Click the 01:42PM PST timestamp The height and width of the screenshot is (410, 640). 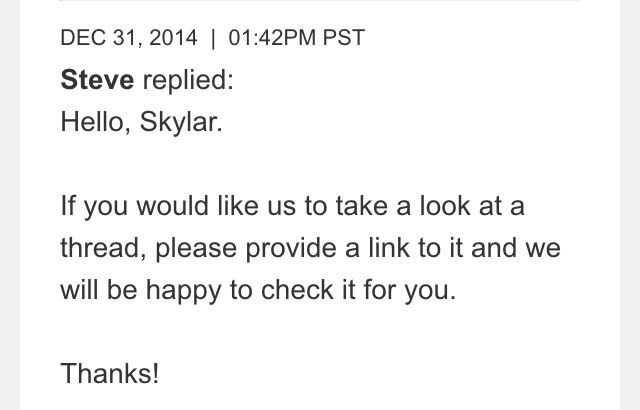pos(296,38)
